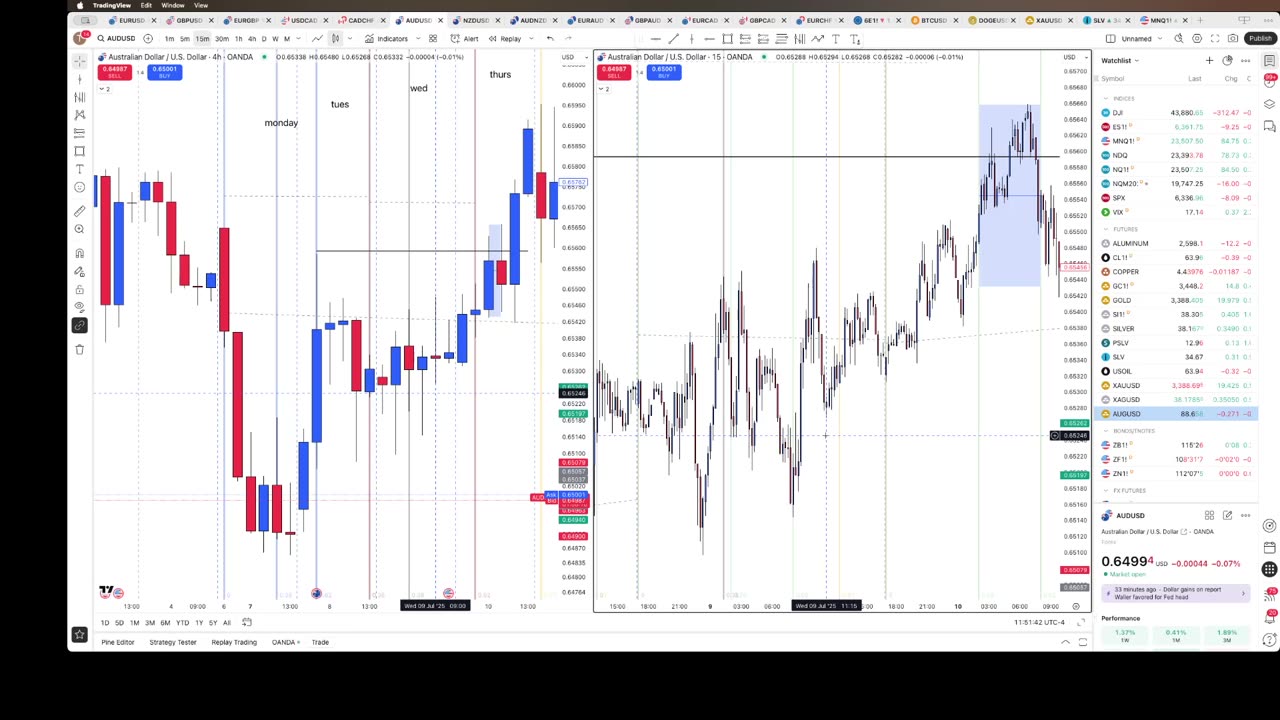Open the watchlist advanced view icon
Viewport: 1280px width, 720px height.
(x=1227, y=61)
